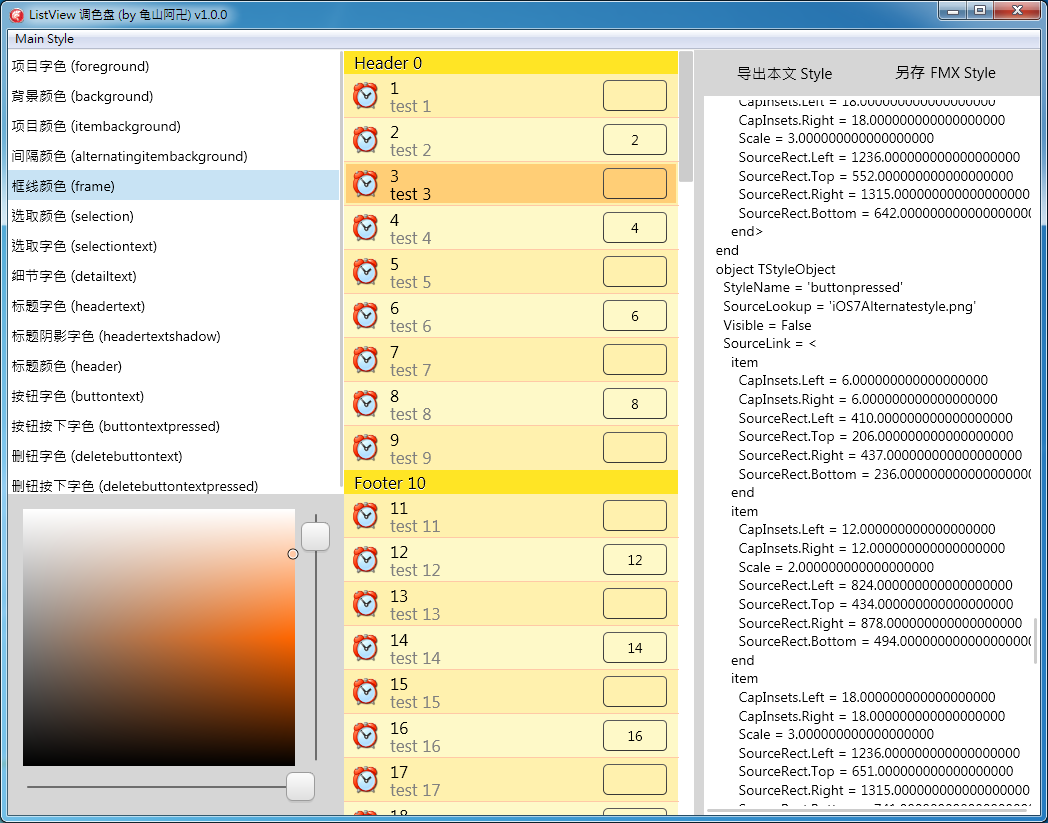Select 框线颜色 (frame) entry

coord(174,186)
